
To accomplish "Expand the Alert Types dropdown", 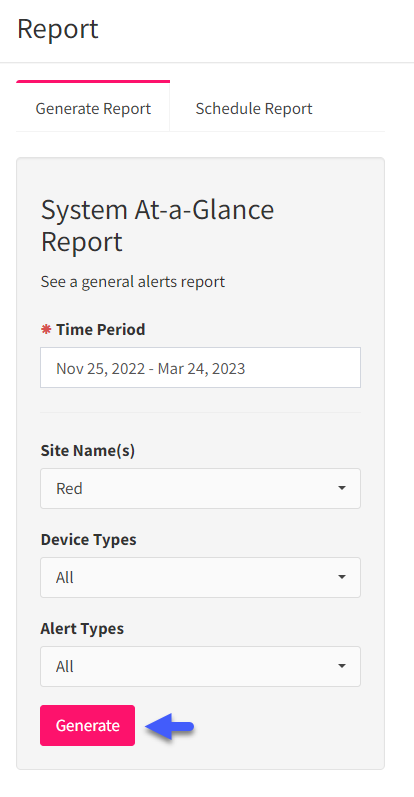I will point(200,666).
